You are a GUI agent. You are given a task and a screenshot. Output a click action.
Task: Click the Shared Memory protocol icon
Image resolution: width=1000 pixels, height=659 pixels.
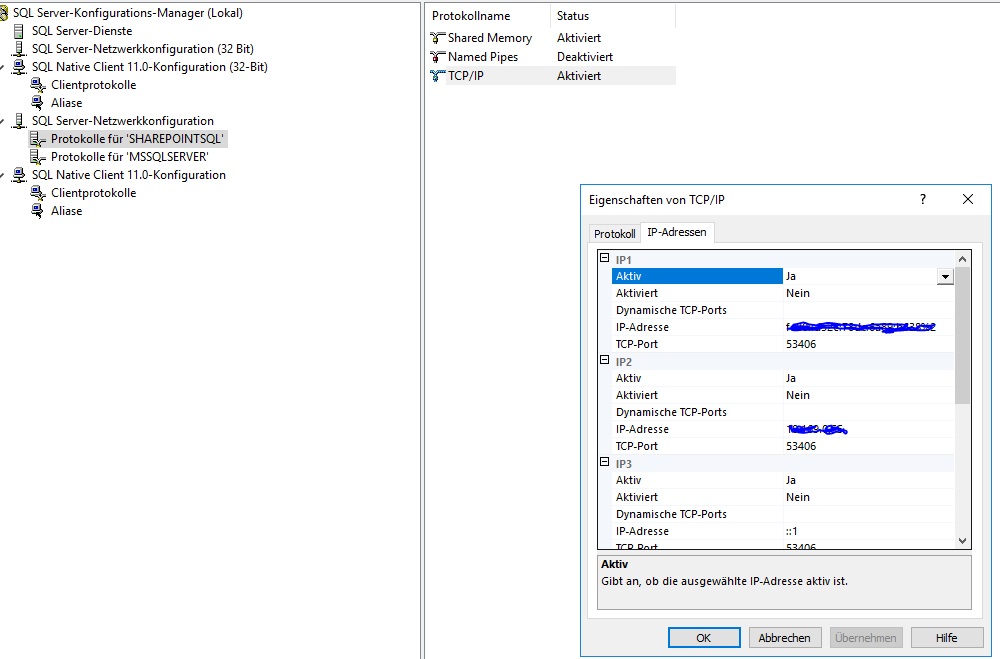438,38
